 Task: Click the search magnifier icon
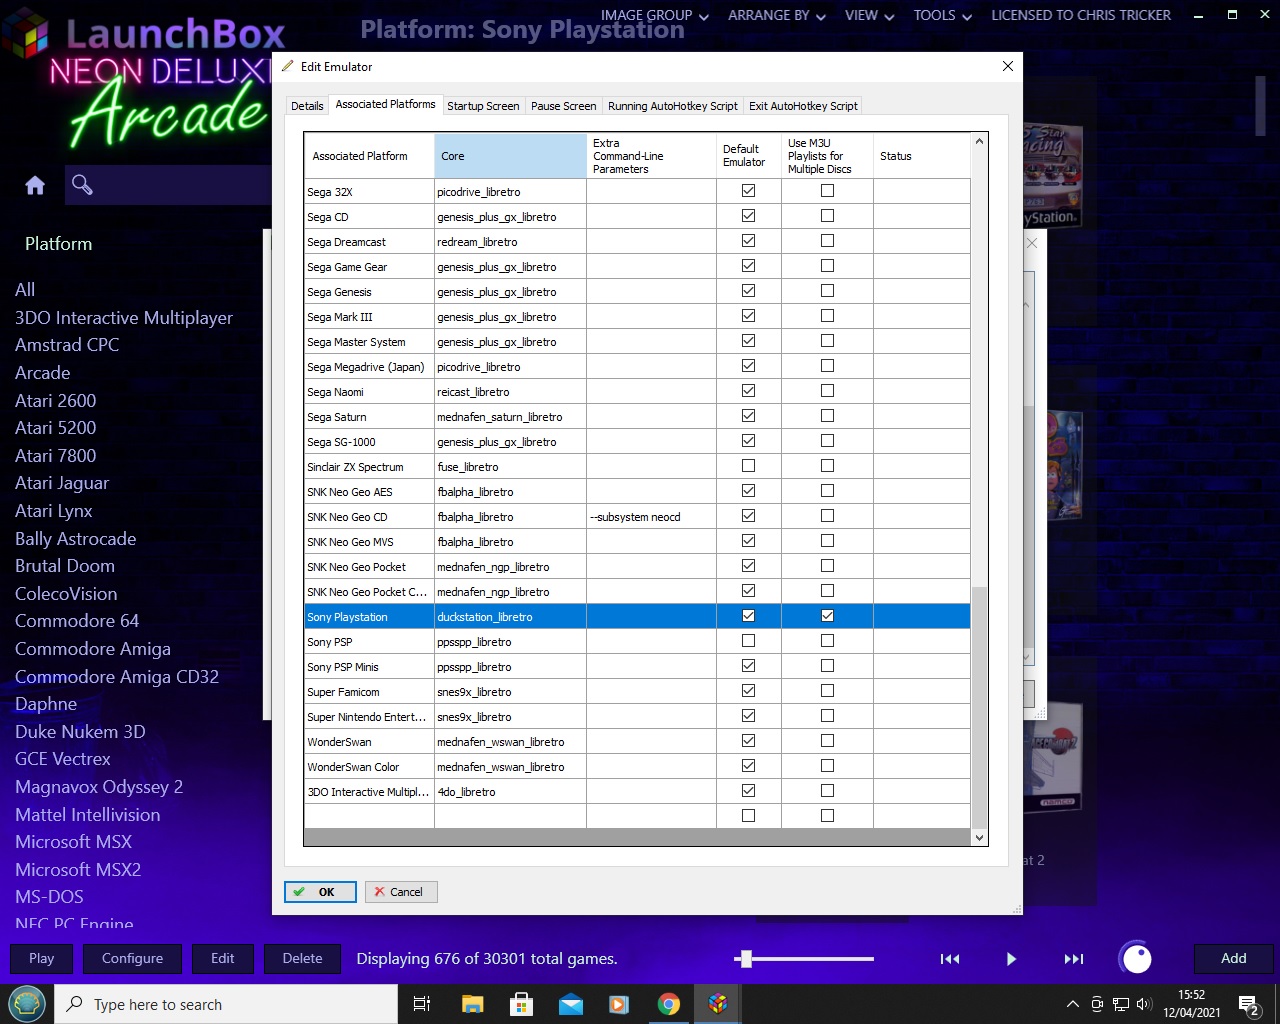[x=82, y=185]
